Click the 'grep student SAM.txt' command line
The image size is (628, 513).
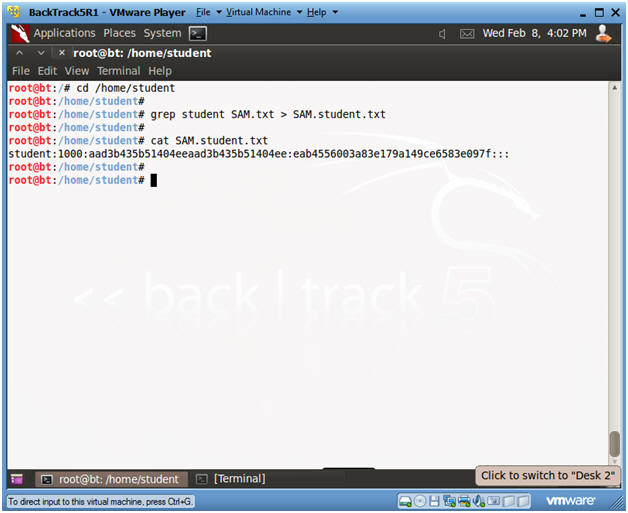click(x=268, y=115)
